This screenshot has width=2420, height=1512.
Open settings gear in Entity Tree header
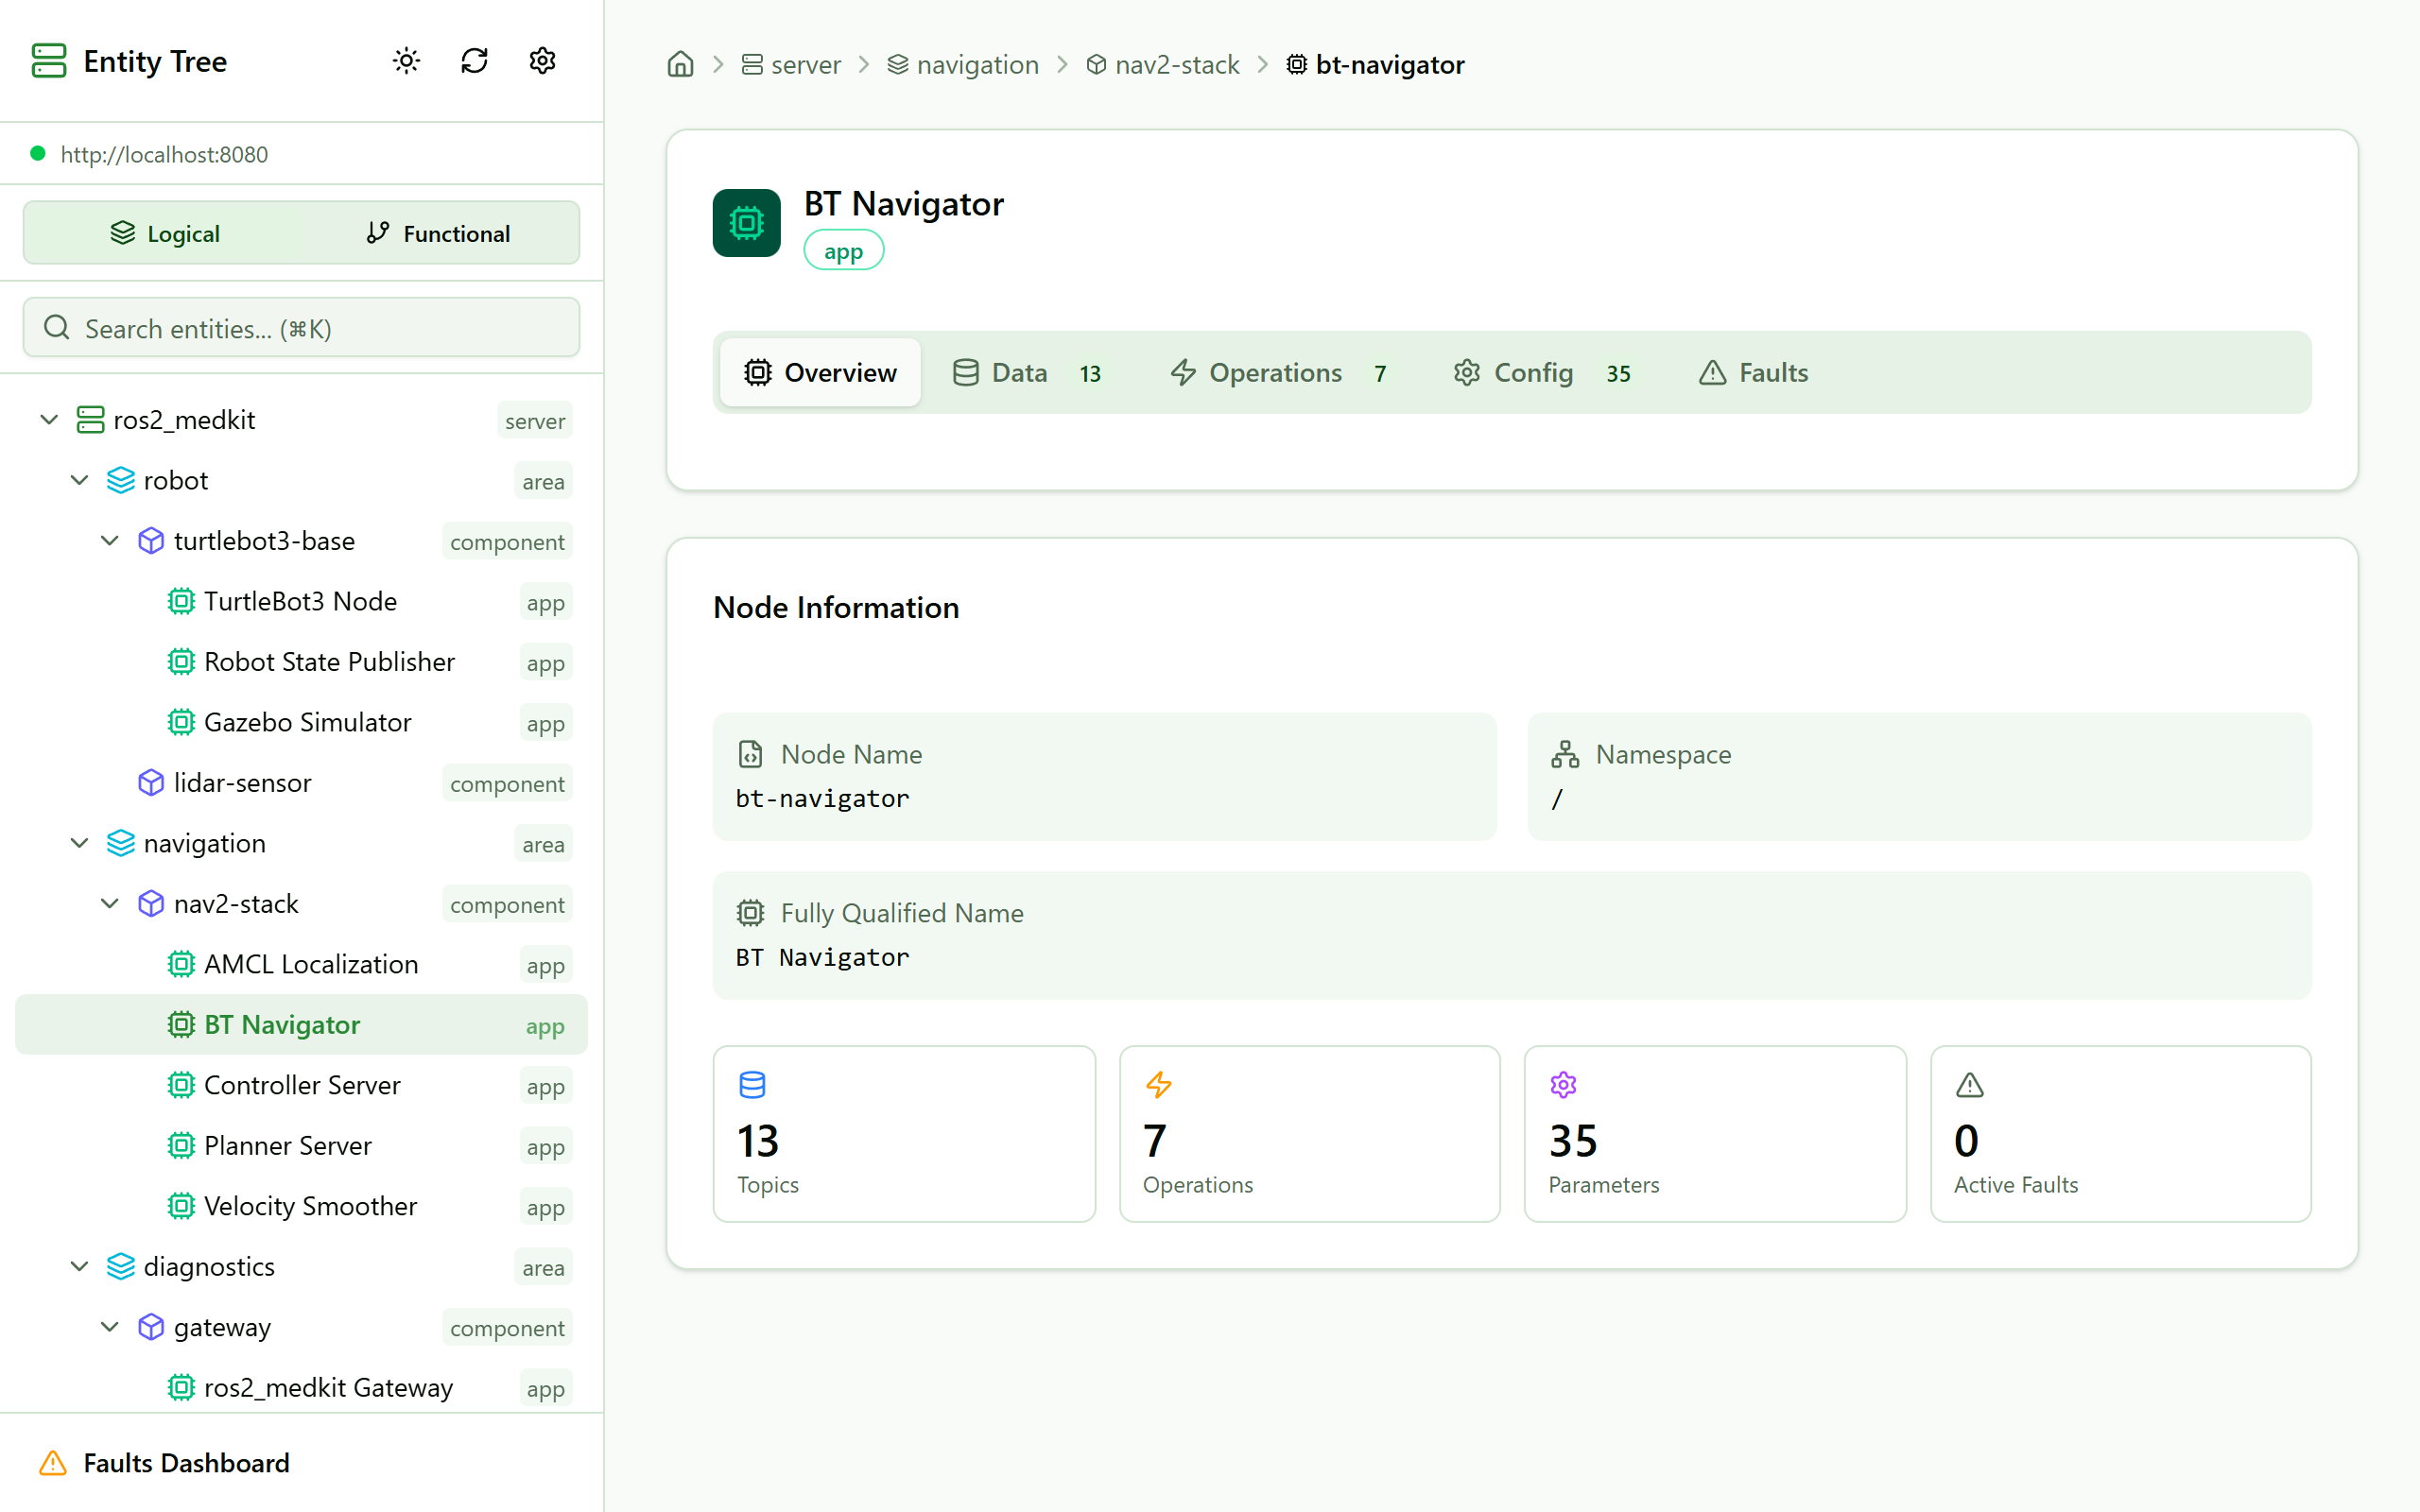click(542, 61)
